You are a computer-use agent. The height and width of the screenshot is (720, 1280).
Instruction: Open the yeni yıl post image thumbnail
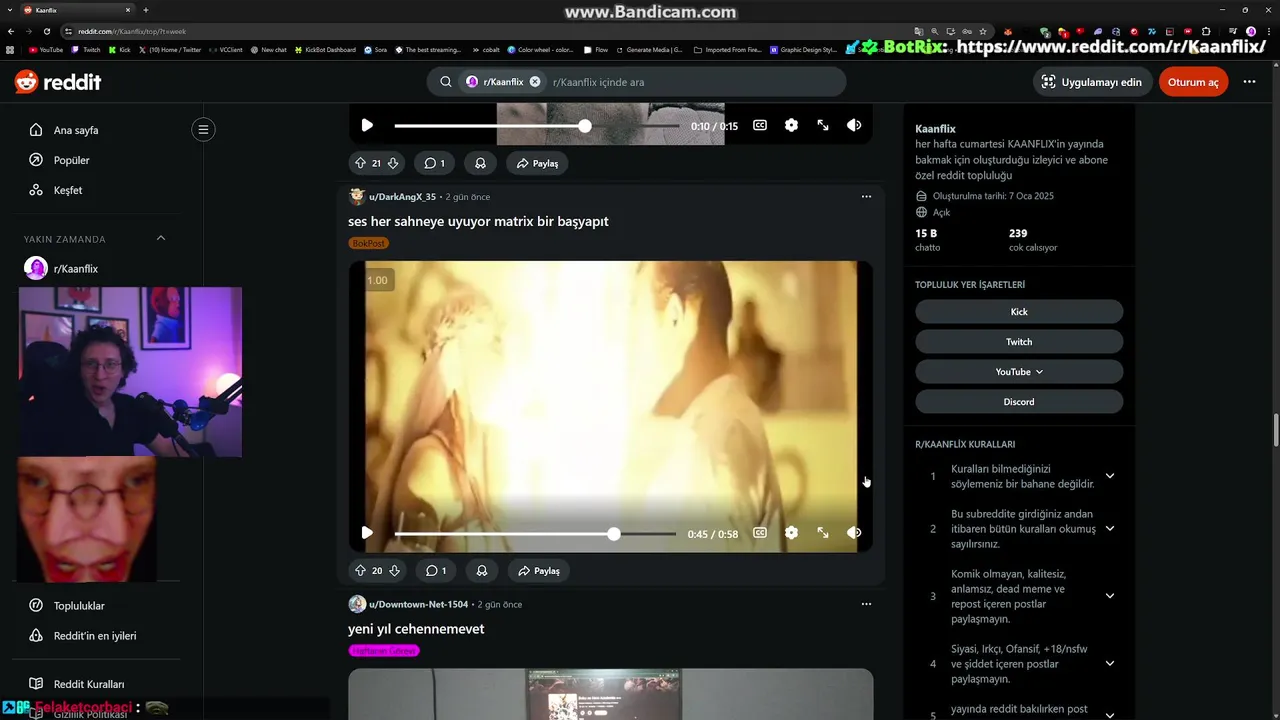pyautogui.click(x=610, y=694)
